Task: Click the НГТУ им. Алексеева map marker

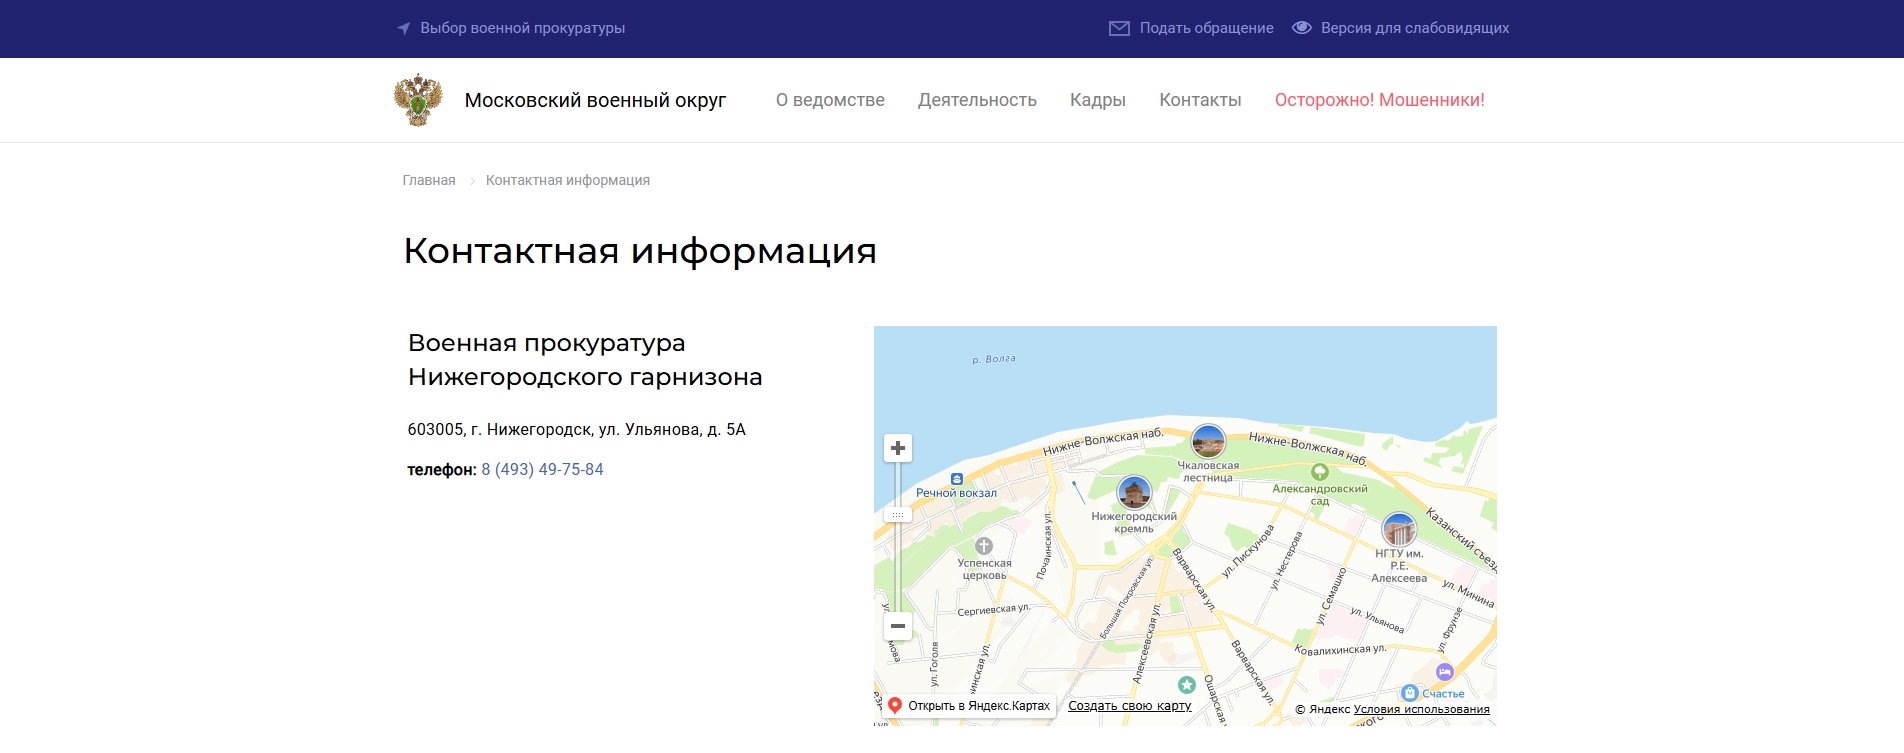Action: 1398,529
